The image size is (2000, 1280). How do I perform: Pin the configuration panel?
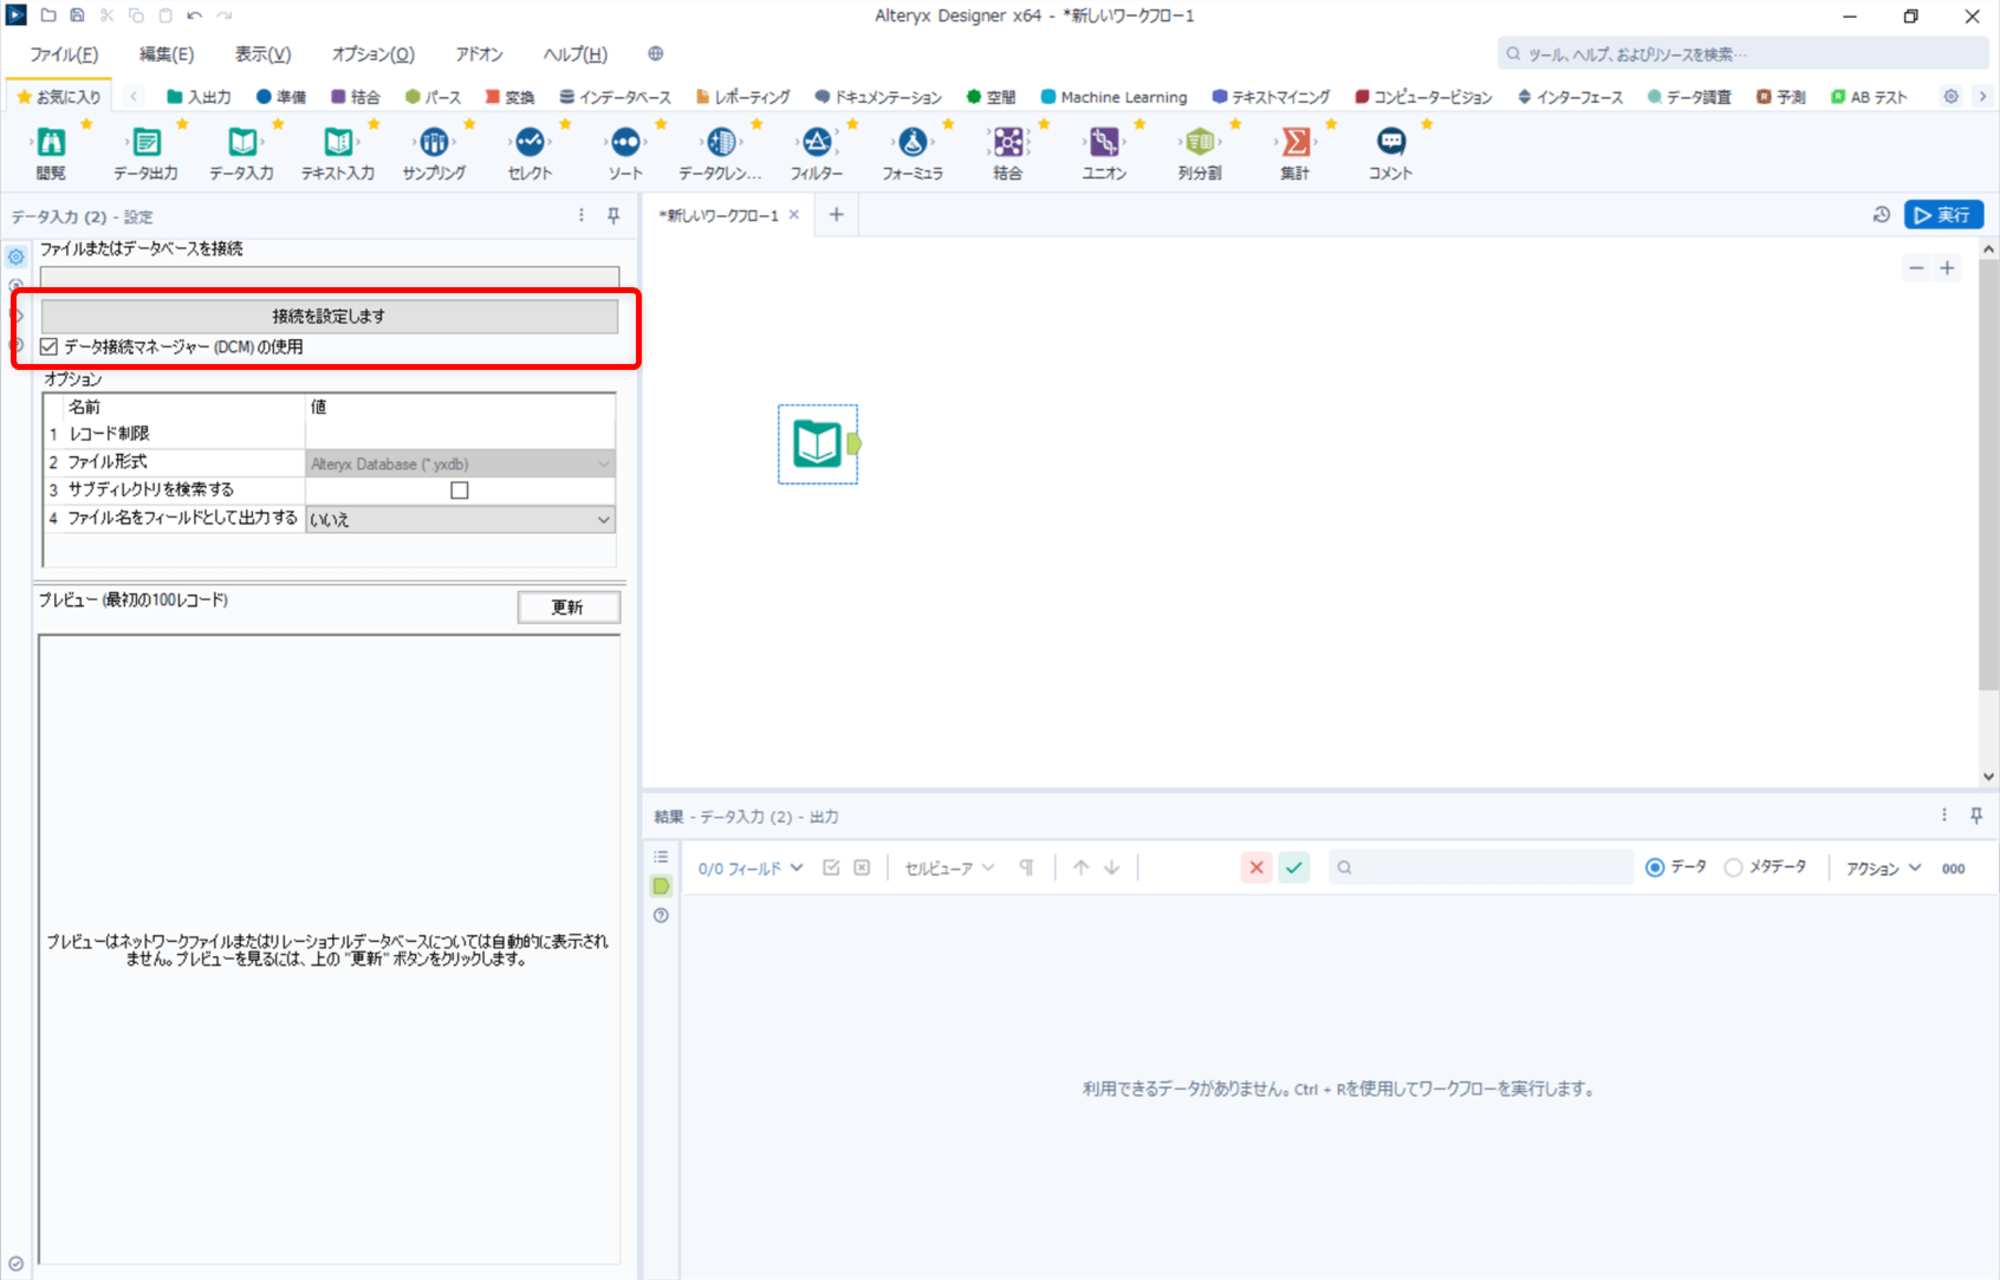coord(613,215)
